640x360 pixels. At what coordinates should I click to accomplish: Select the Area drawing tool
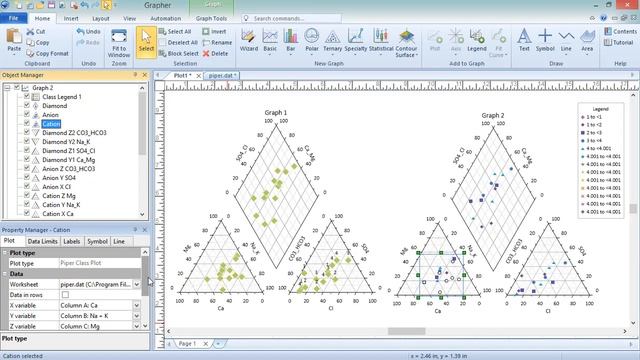(x=587, y=36)
